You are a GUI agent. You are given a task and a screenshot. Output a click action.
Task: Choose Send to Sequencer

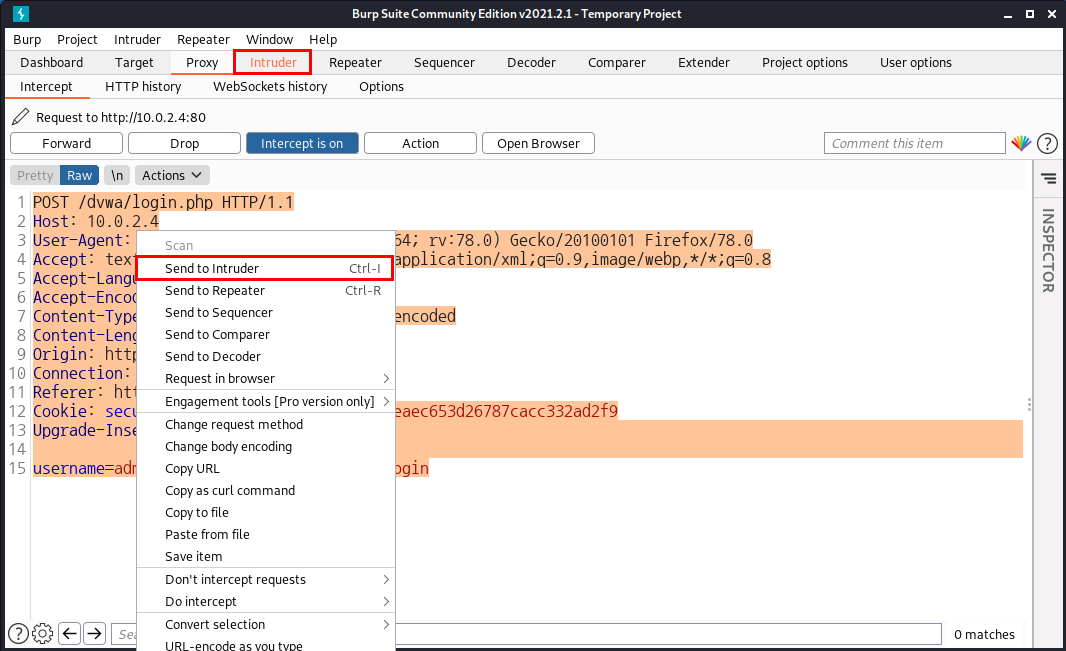coord(266,313)
